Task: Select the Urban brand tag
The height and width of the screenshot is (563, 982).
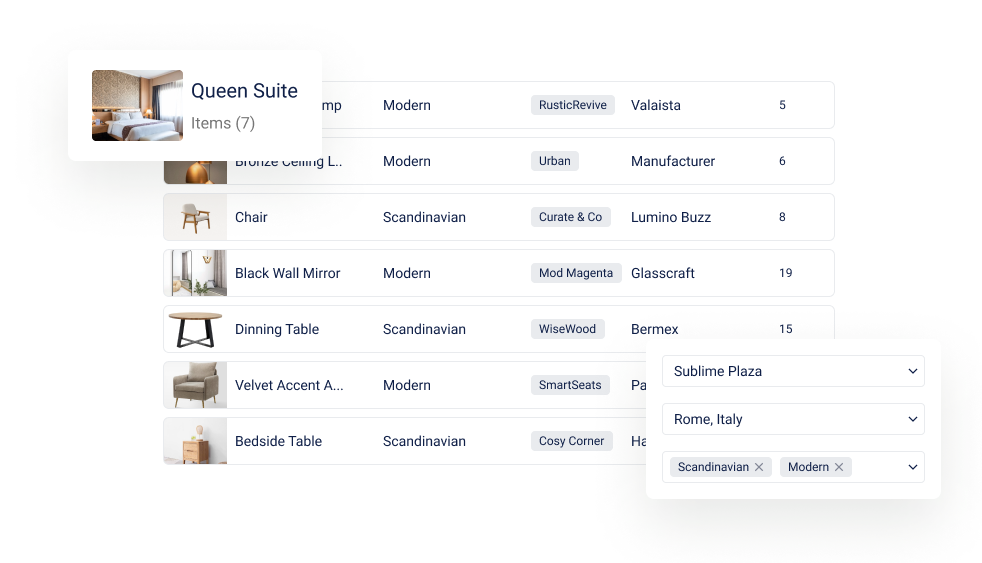Action: pos(554,161)
